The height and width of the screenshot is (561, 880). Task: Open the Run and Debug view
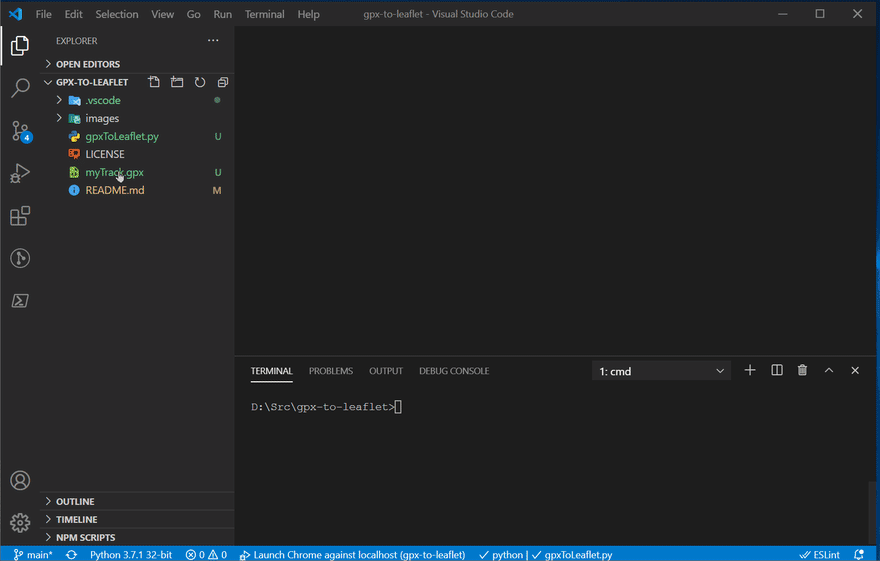click(20, 173)
